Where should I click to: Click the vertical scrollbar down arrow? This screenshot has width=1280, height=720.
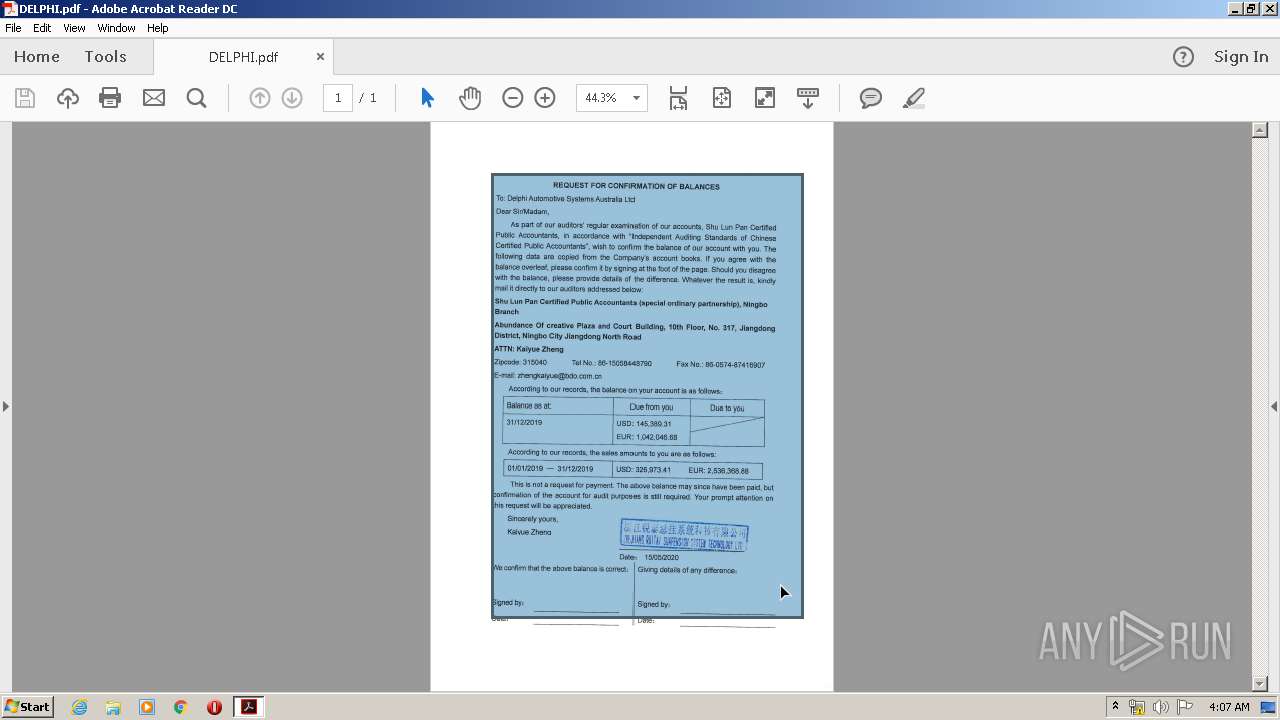coord(1260,683)
